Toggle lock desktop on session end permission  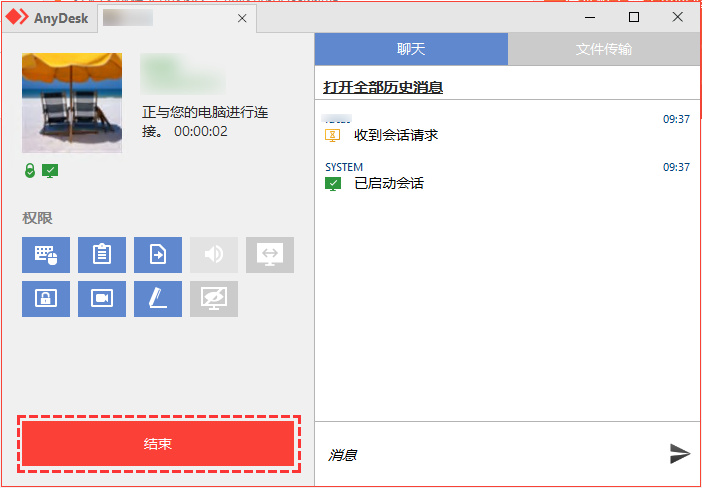point(46,299)
